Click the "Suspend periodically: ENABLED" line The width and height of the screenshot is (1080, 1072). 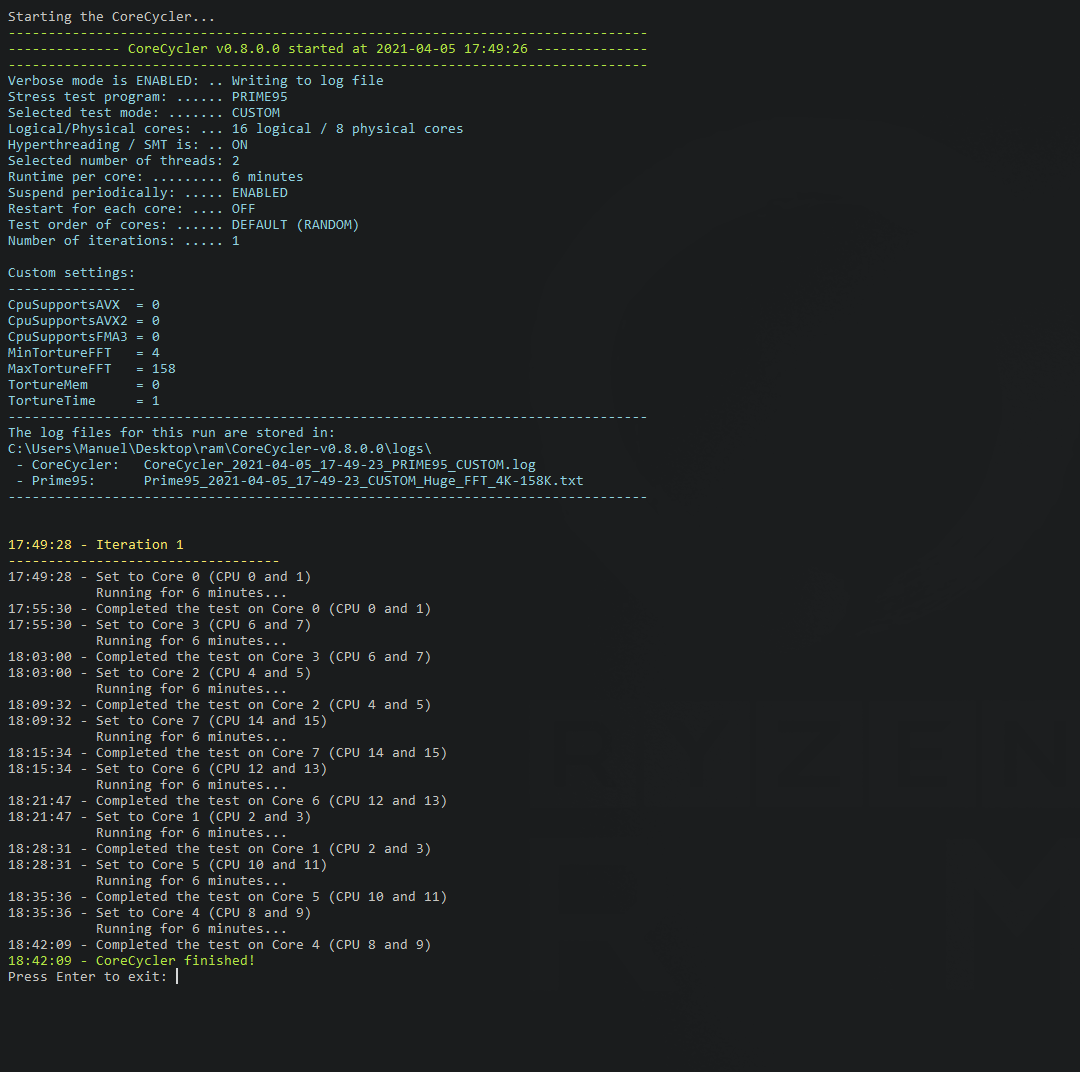click(x=147, y=193)
